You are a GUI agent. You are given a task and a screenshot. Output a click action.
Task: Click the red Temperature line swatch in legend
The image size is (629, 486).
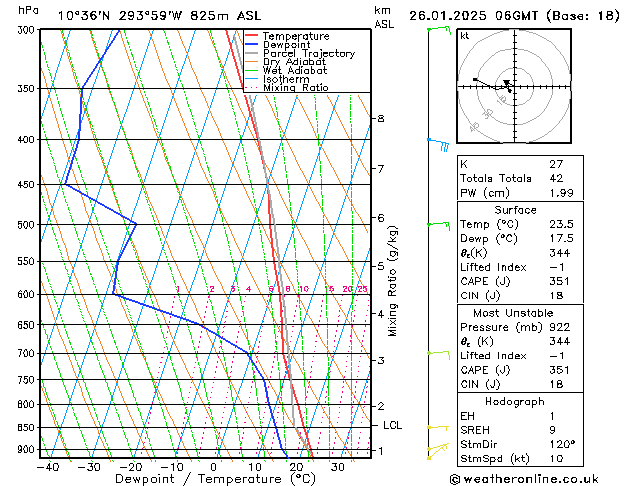click(252, 36)
